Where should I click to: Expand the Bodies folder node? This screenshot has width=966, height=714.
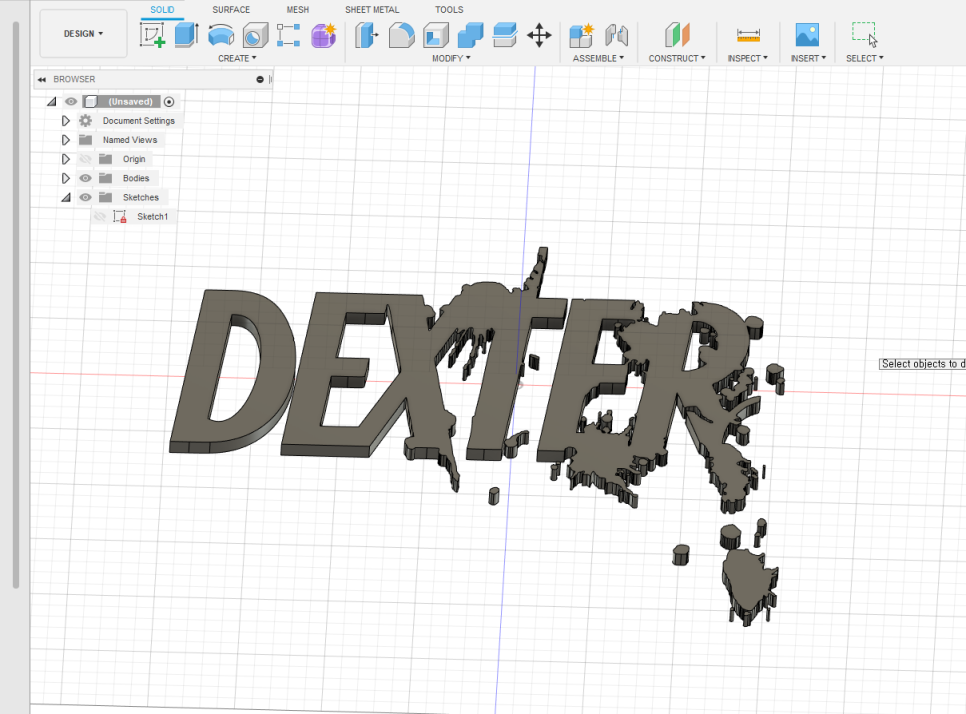point(65,178)
